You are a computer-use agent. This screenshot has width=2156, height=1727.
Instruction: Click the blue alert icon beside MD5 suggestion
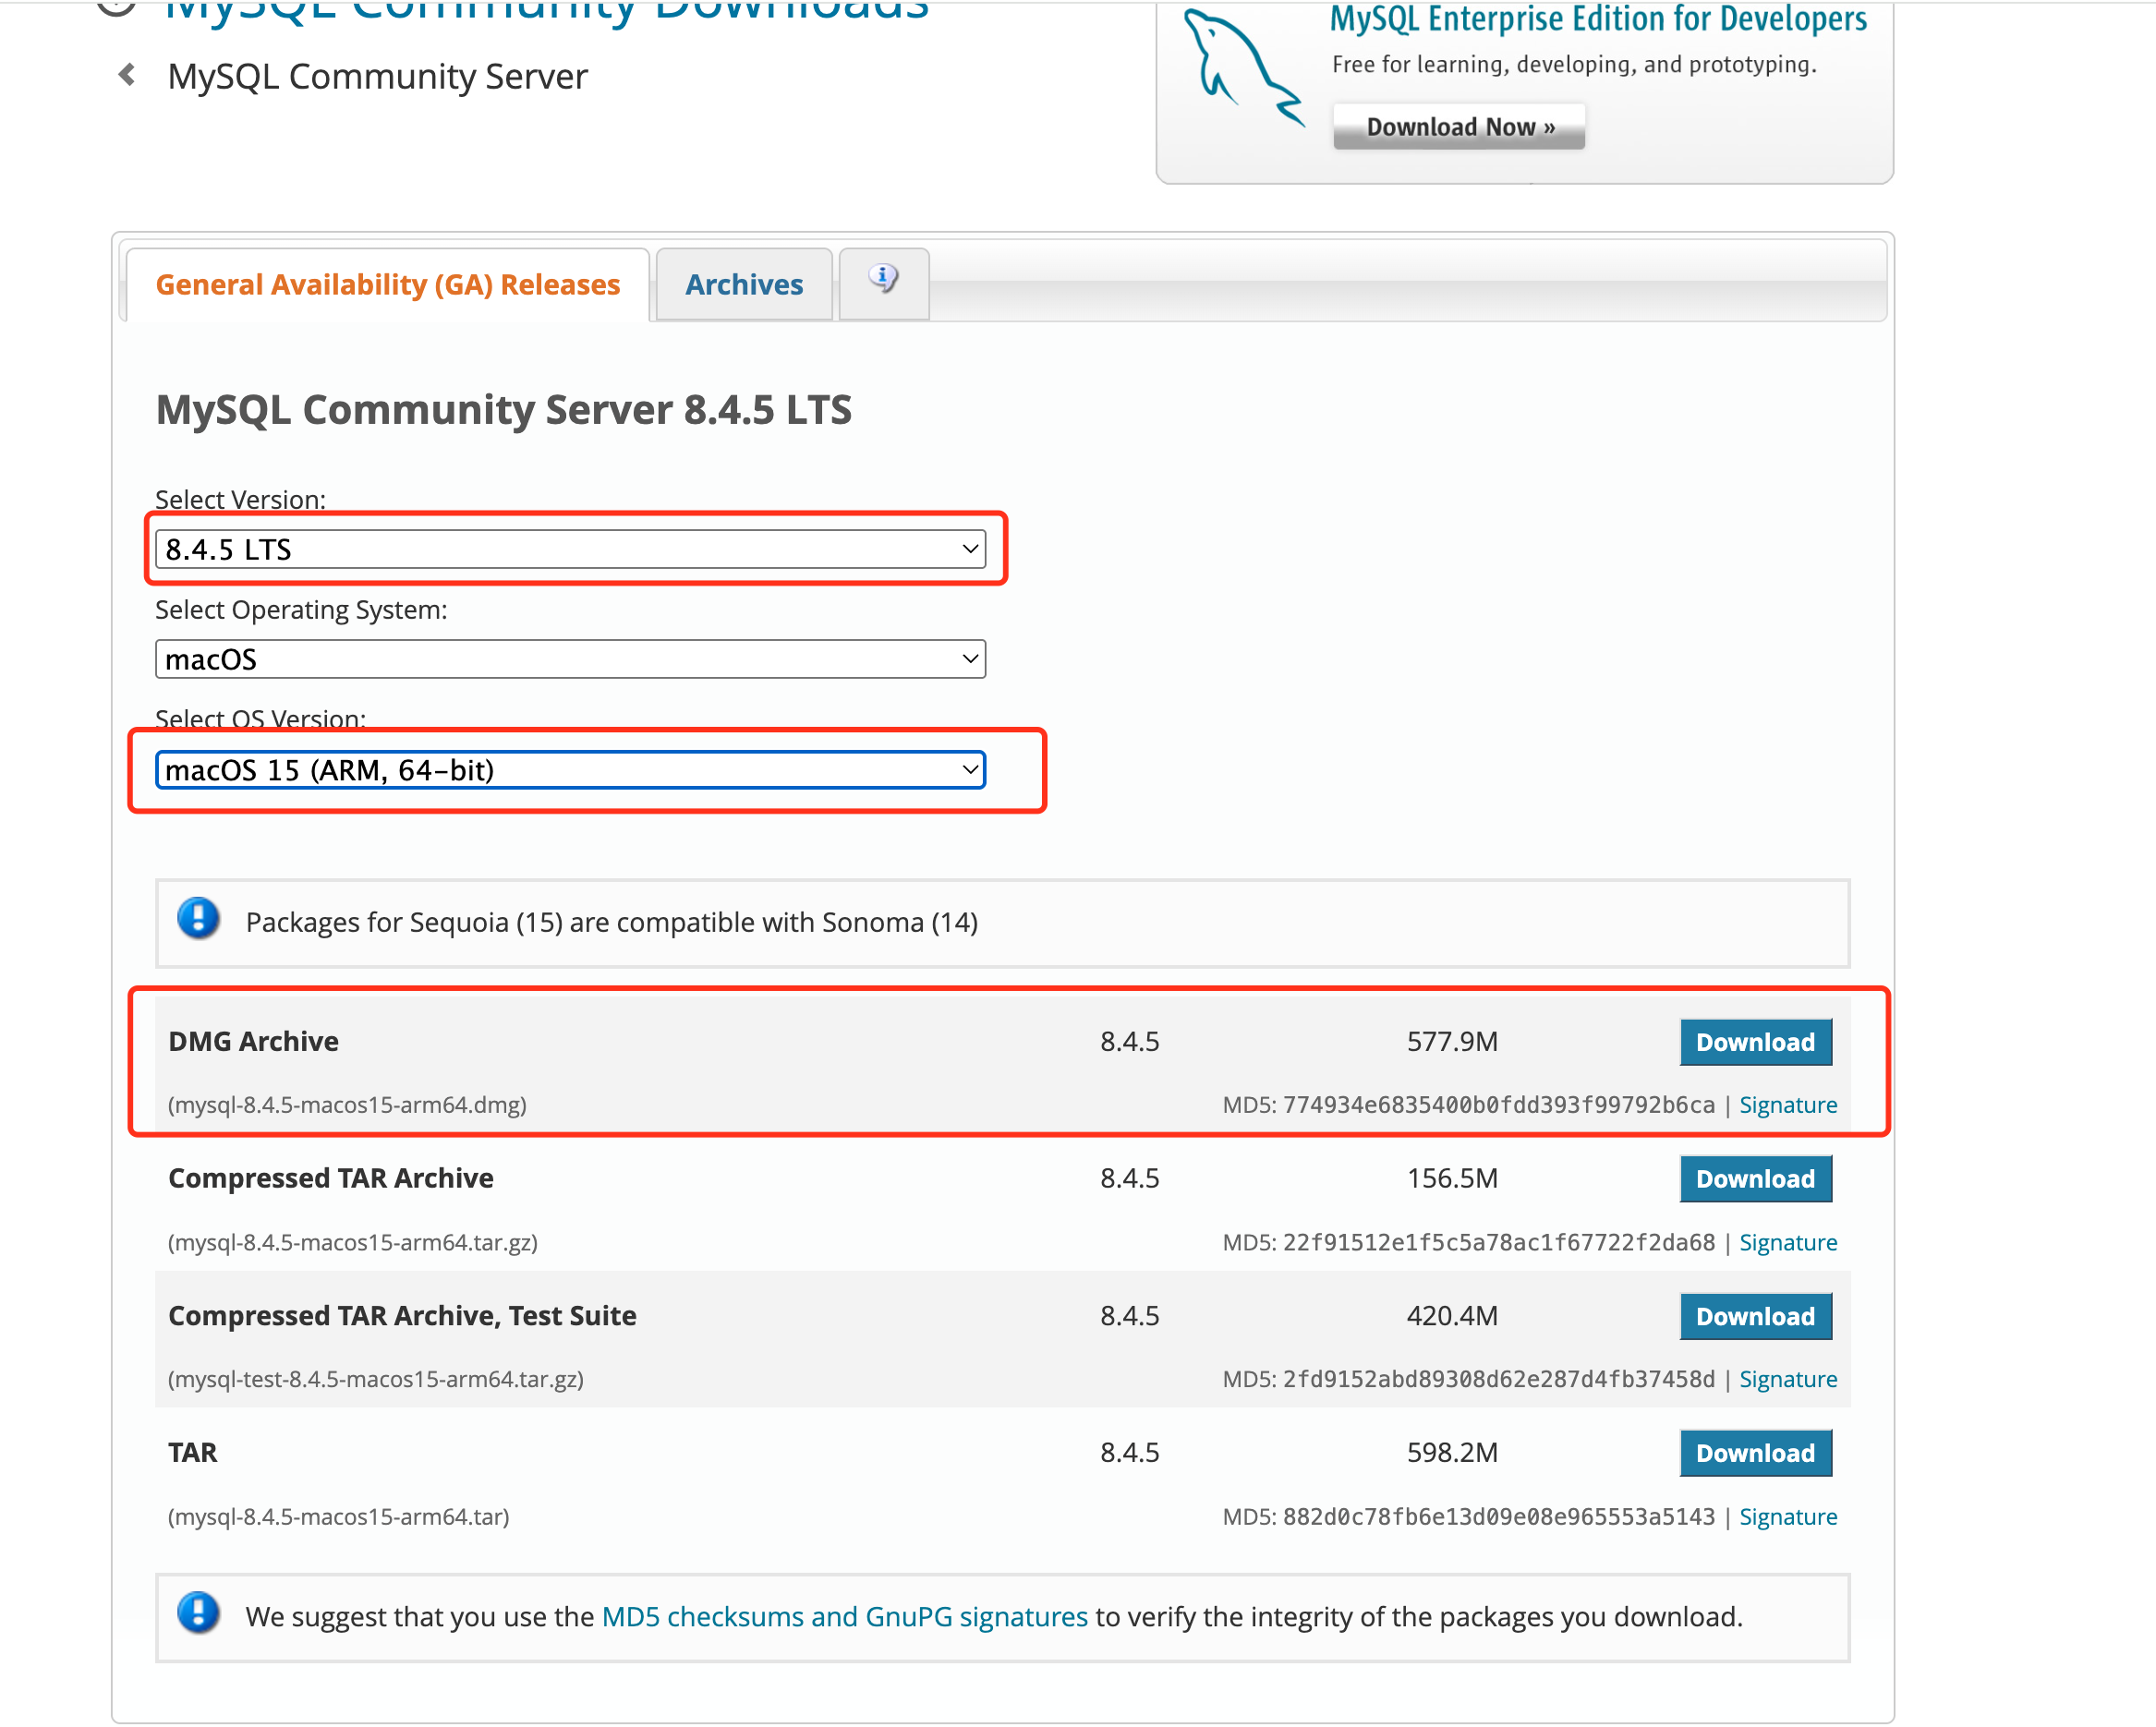(x=198, y=1613)
